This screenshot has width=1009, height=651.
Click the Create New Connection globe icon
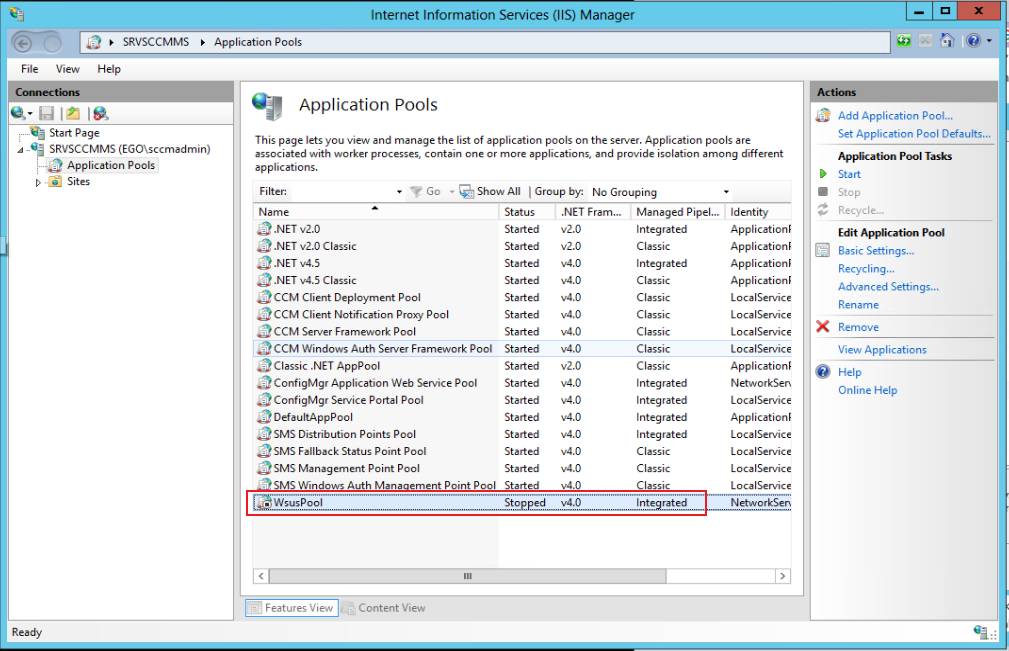[18, 113]
